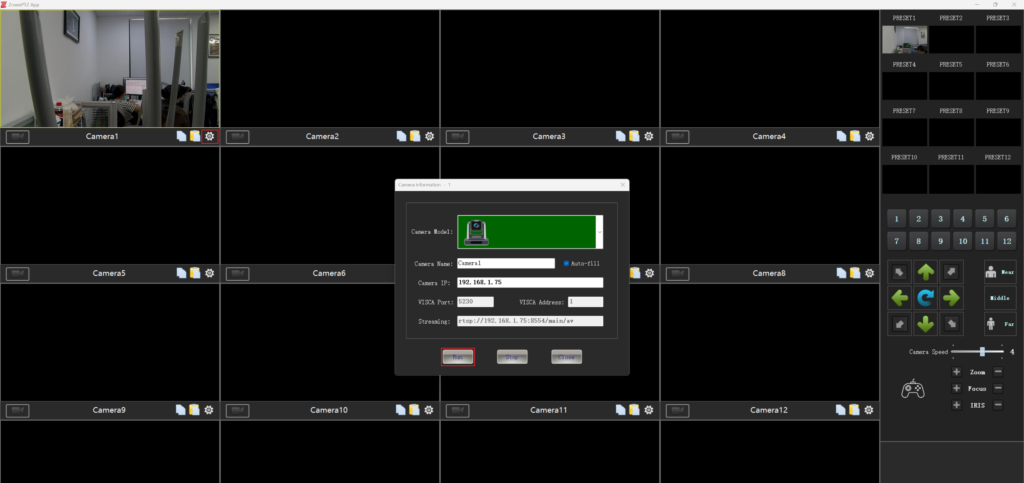Select the PRESET1 thumbnail
1024x483 pixels.
(904, 39)
